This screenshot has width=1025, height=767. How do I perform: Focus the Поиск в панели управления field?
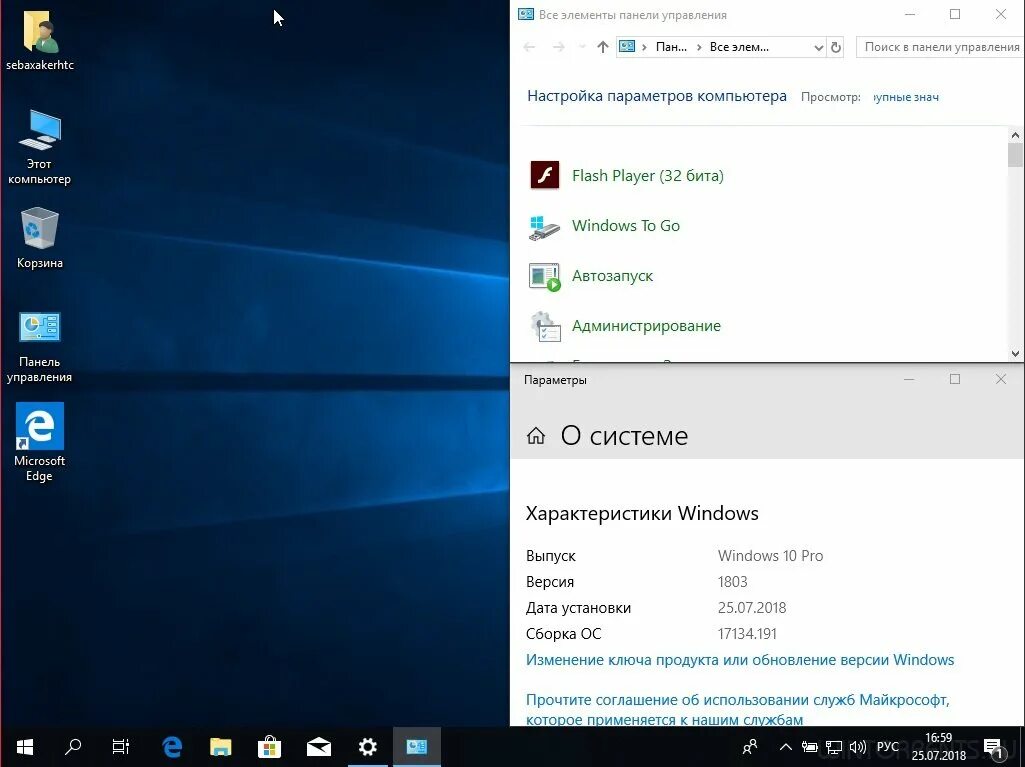940,47
